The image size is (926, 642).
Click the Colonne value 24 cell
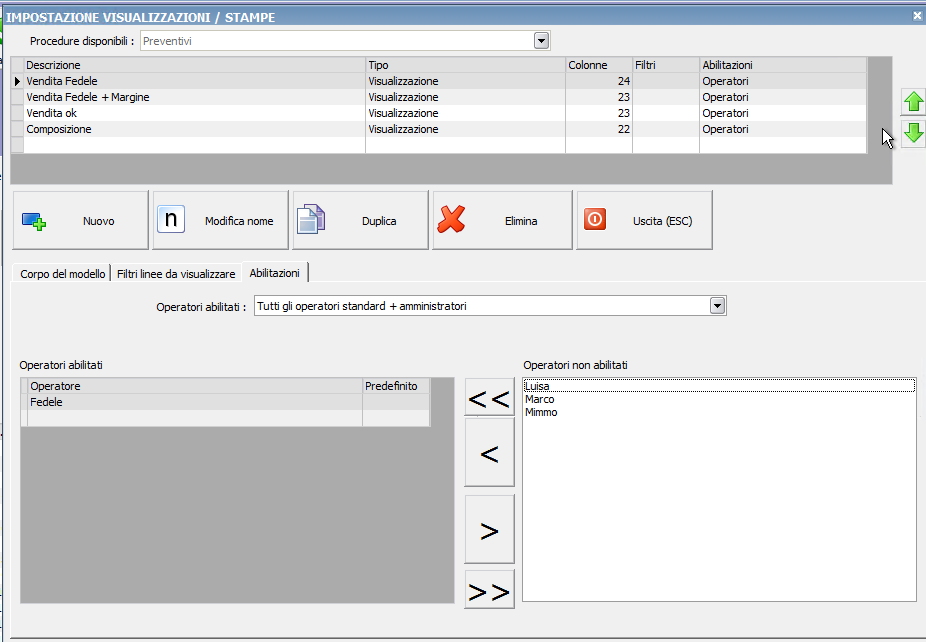(x=599, y=81)
